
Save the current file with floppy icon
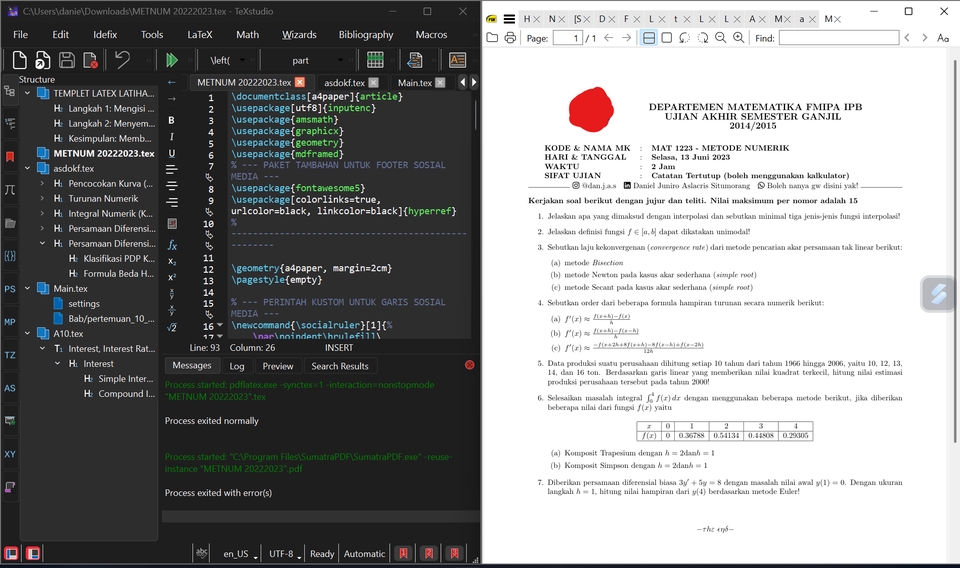click(x=67, y=60)
